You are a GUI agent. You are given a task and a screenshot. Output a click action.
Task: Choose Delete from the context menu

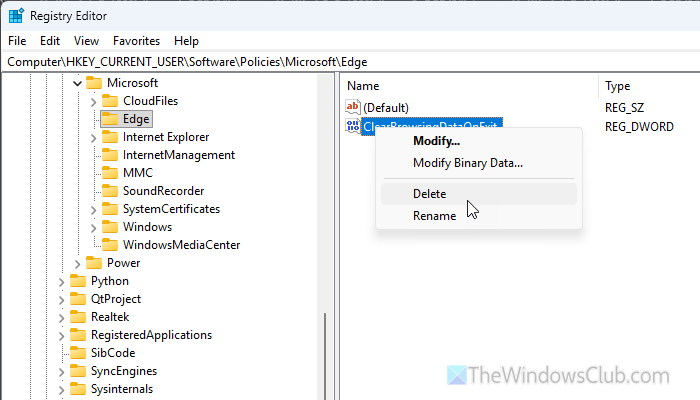(479, 194)
